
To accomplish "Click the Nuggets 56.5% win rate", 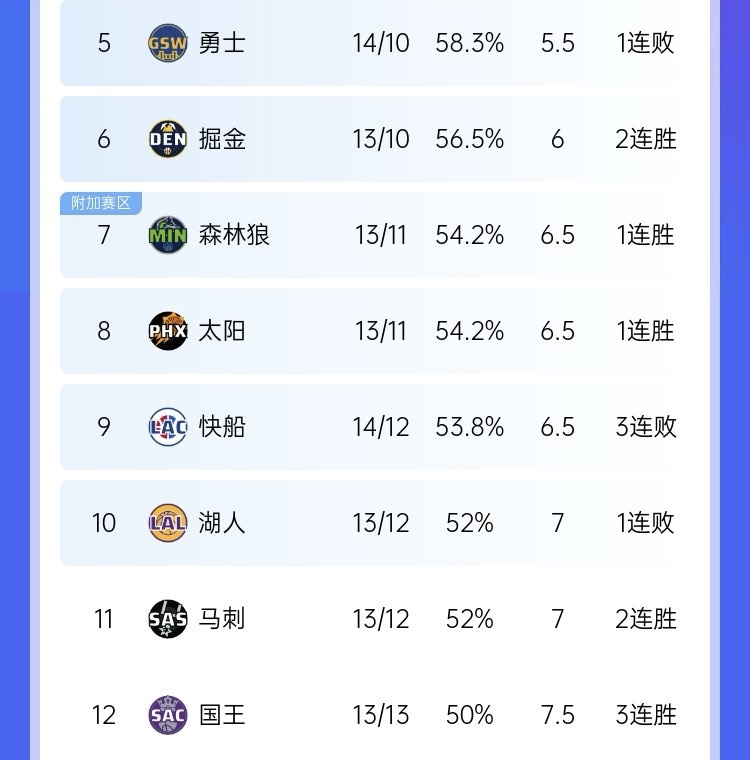I will (x=470, y=139).
